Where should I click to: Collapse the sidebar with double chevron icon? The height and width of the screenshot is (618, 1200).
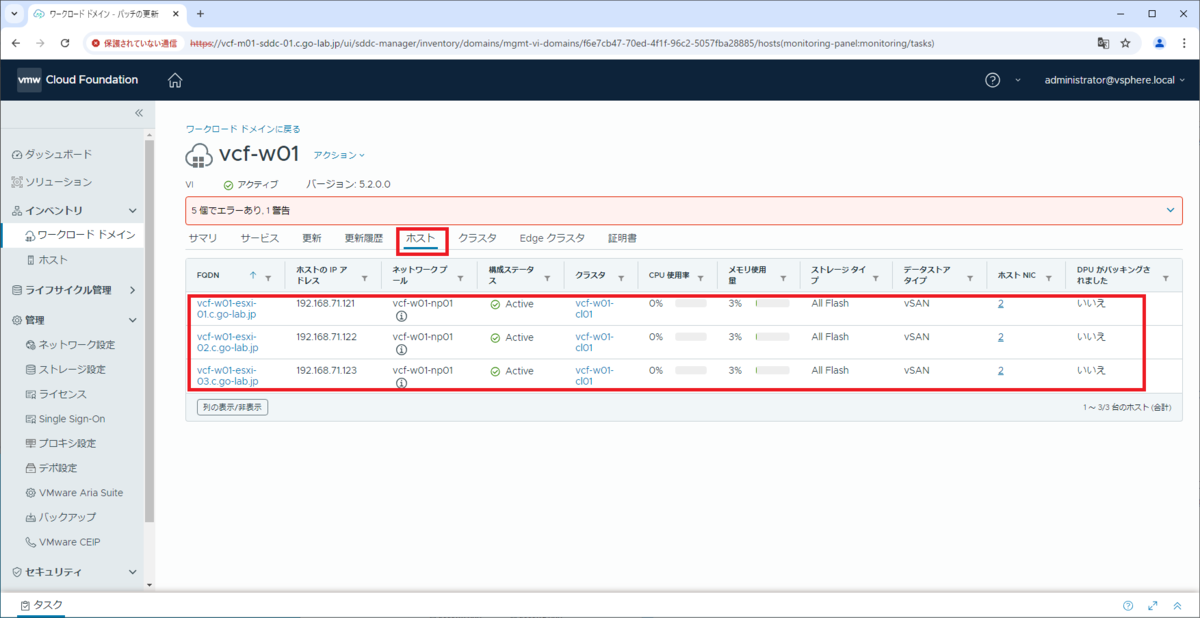[x=139, y=113]
